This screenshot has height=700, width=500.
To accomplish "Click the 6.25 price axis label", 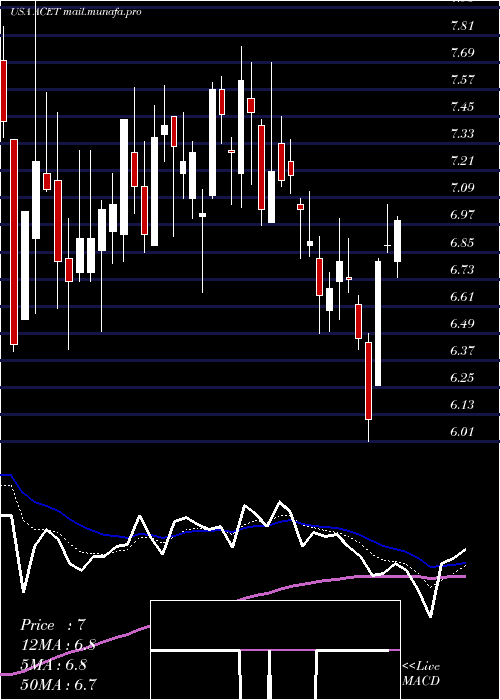I will coord(462,378).
